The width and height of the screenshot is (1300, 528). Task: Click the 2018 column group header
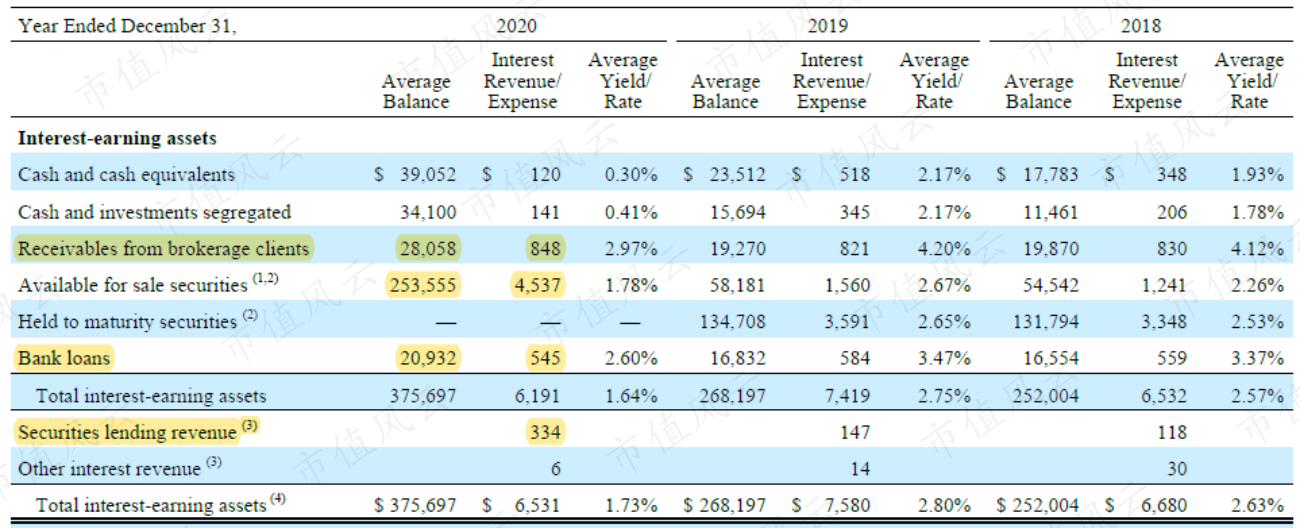[x=1140, y=26]
